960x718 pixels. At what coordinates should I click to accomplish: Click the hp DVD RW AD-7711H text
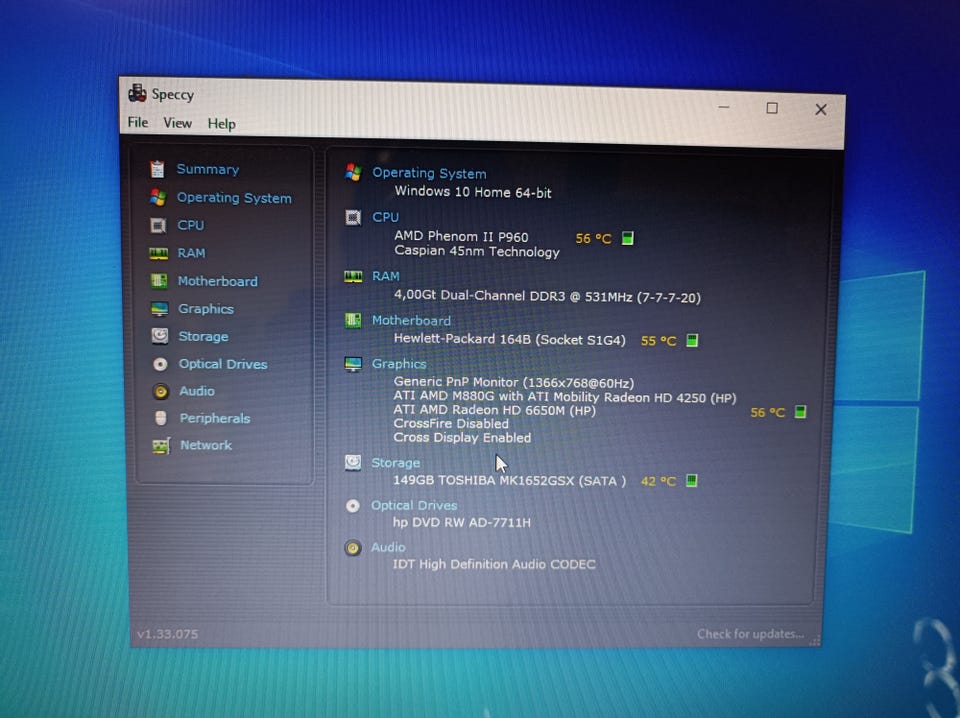[x=462, y=522]
